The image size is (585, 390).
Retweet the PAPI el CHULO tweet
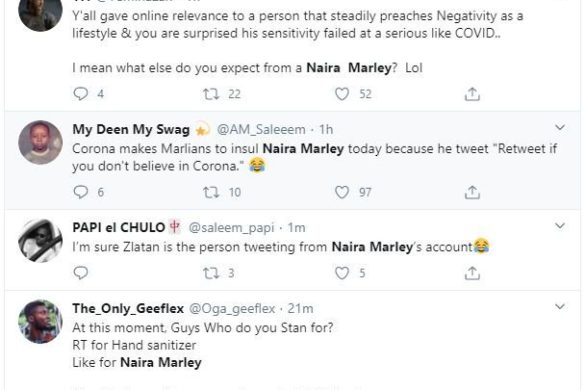point(211,273)
